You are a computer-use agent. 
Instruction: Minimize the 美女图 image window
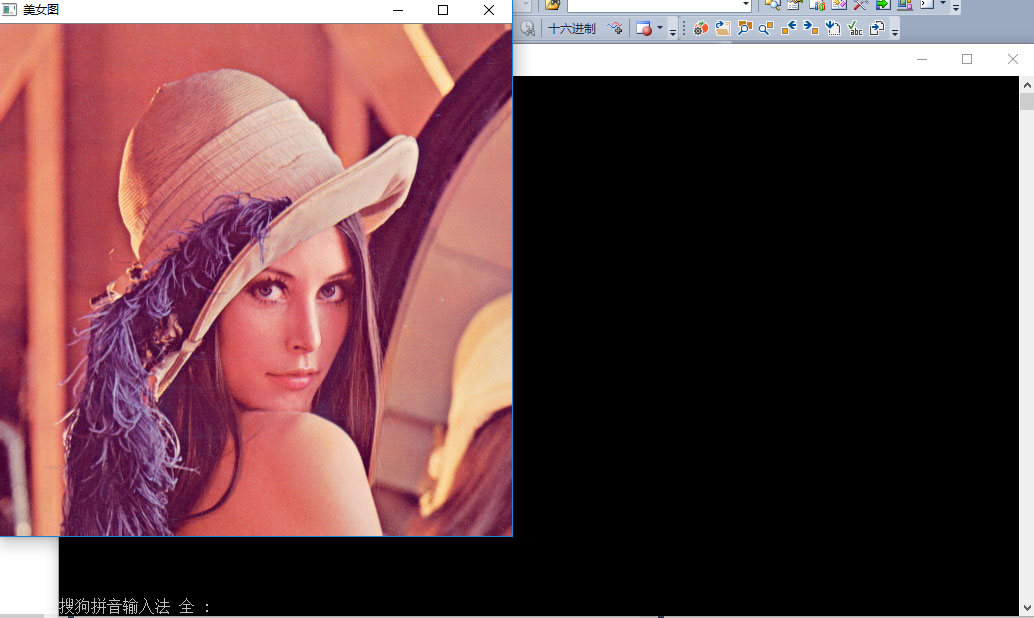pos(398,10)
